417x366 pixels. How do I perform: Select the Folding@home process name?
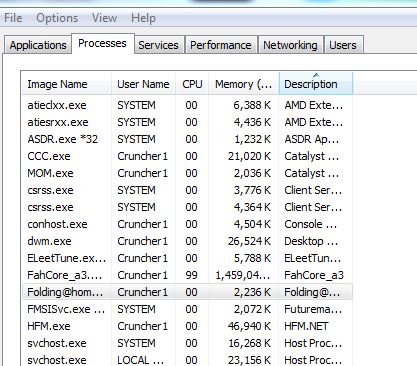click(65, 292)
